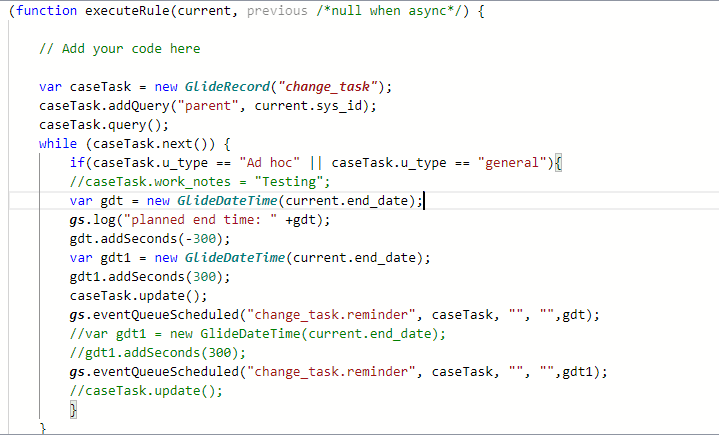This screenshot has height=439, width=719.
Task: Click eventQueueScheduled line ending with gdt1
Action: pyautogui.click(x=338, y=372)
